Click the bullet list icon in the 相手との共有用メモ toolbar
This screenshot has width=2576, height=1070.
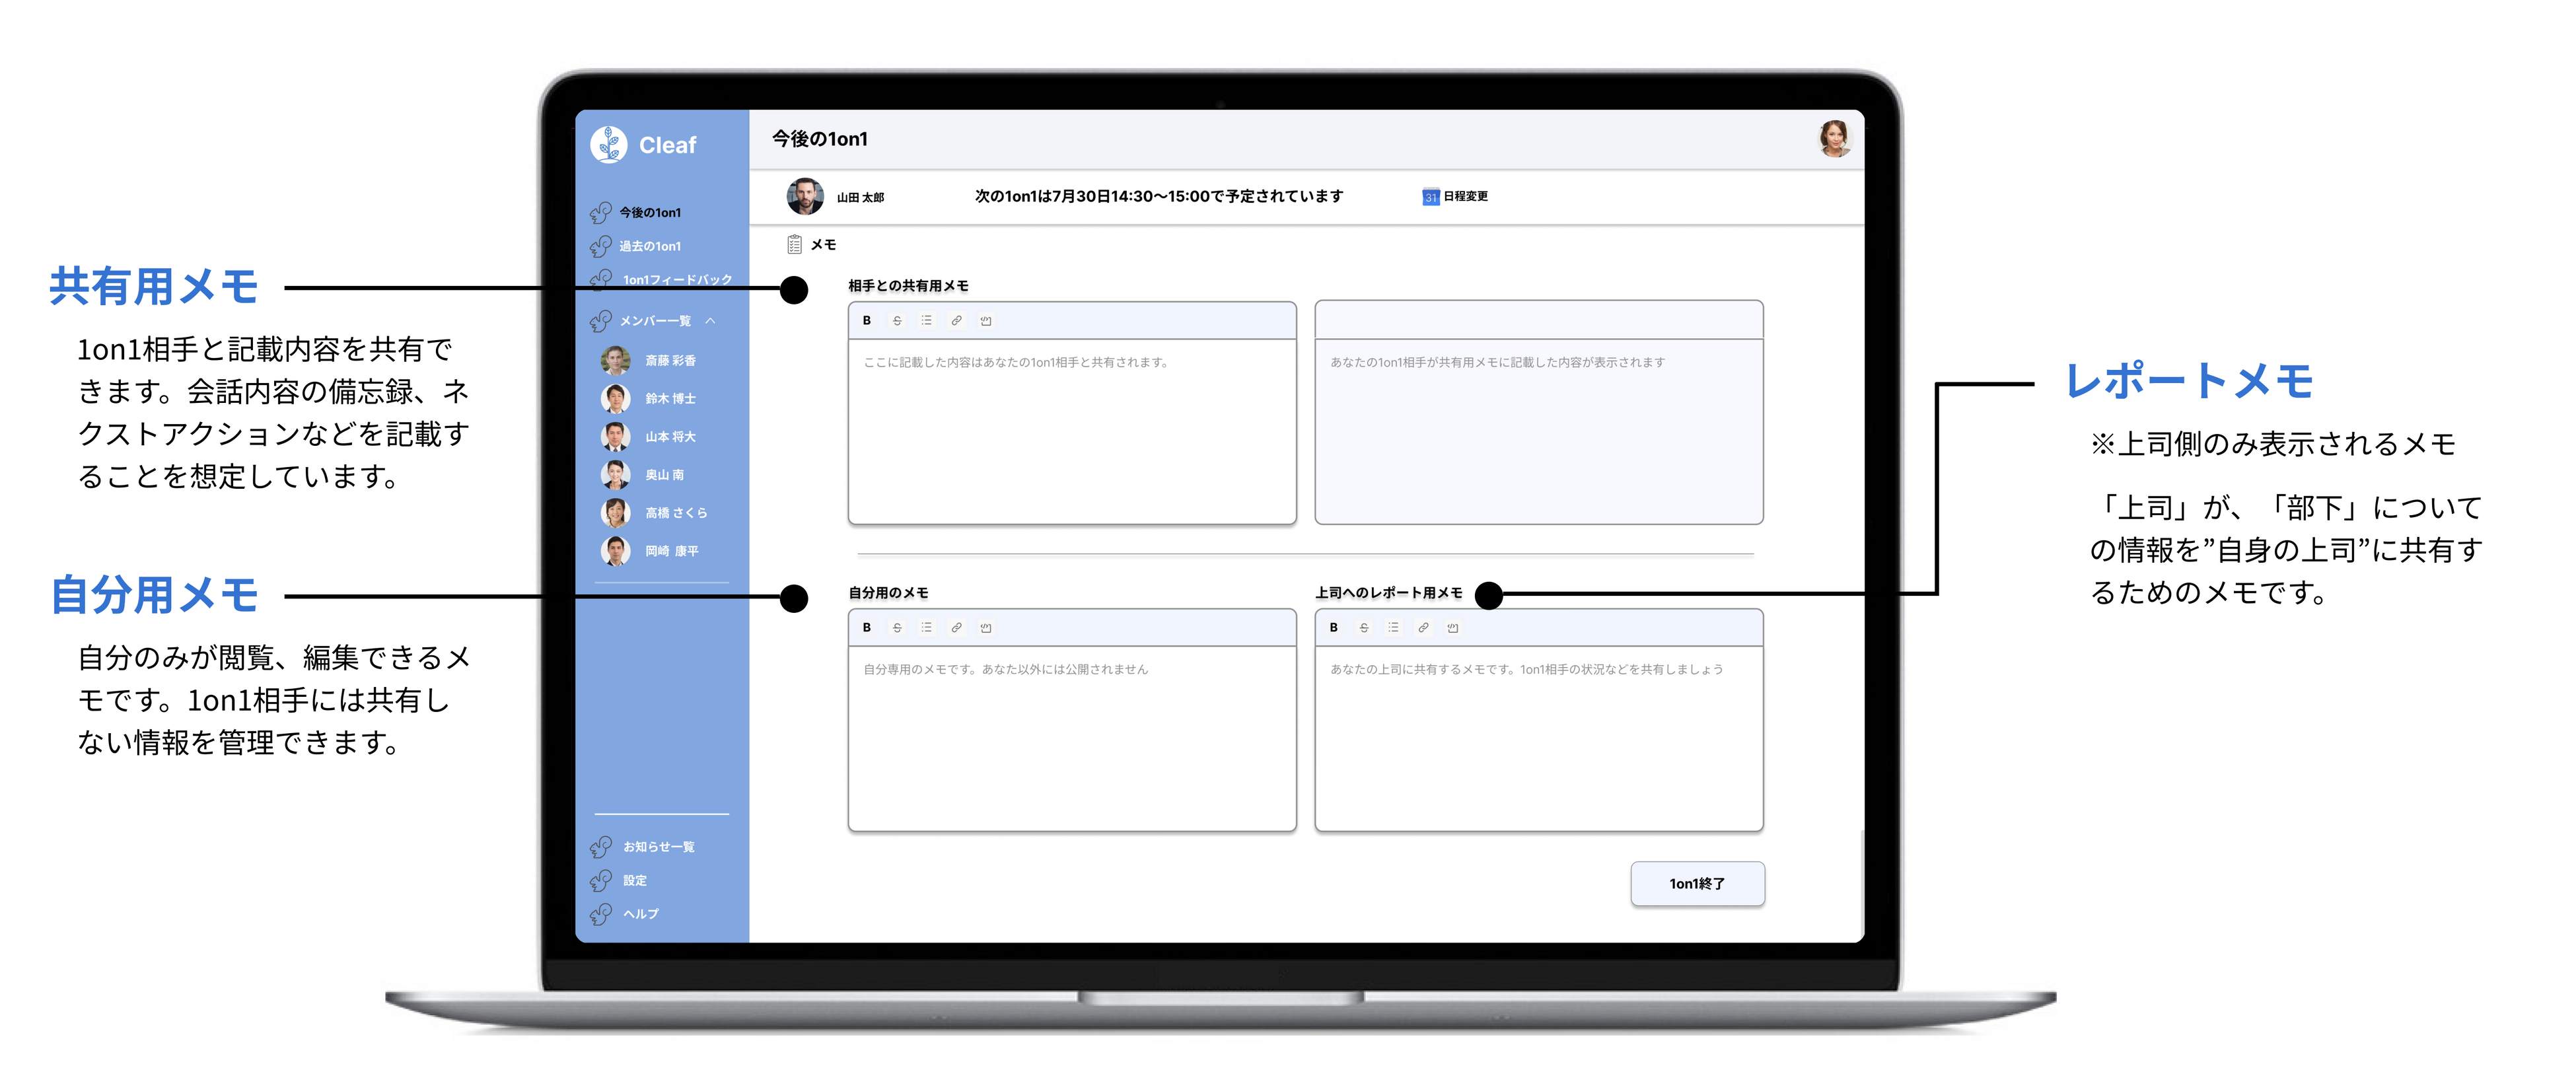click(x=926, y=321)
